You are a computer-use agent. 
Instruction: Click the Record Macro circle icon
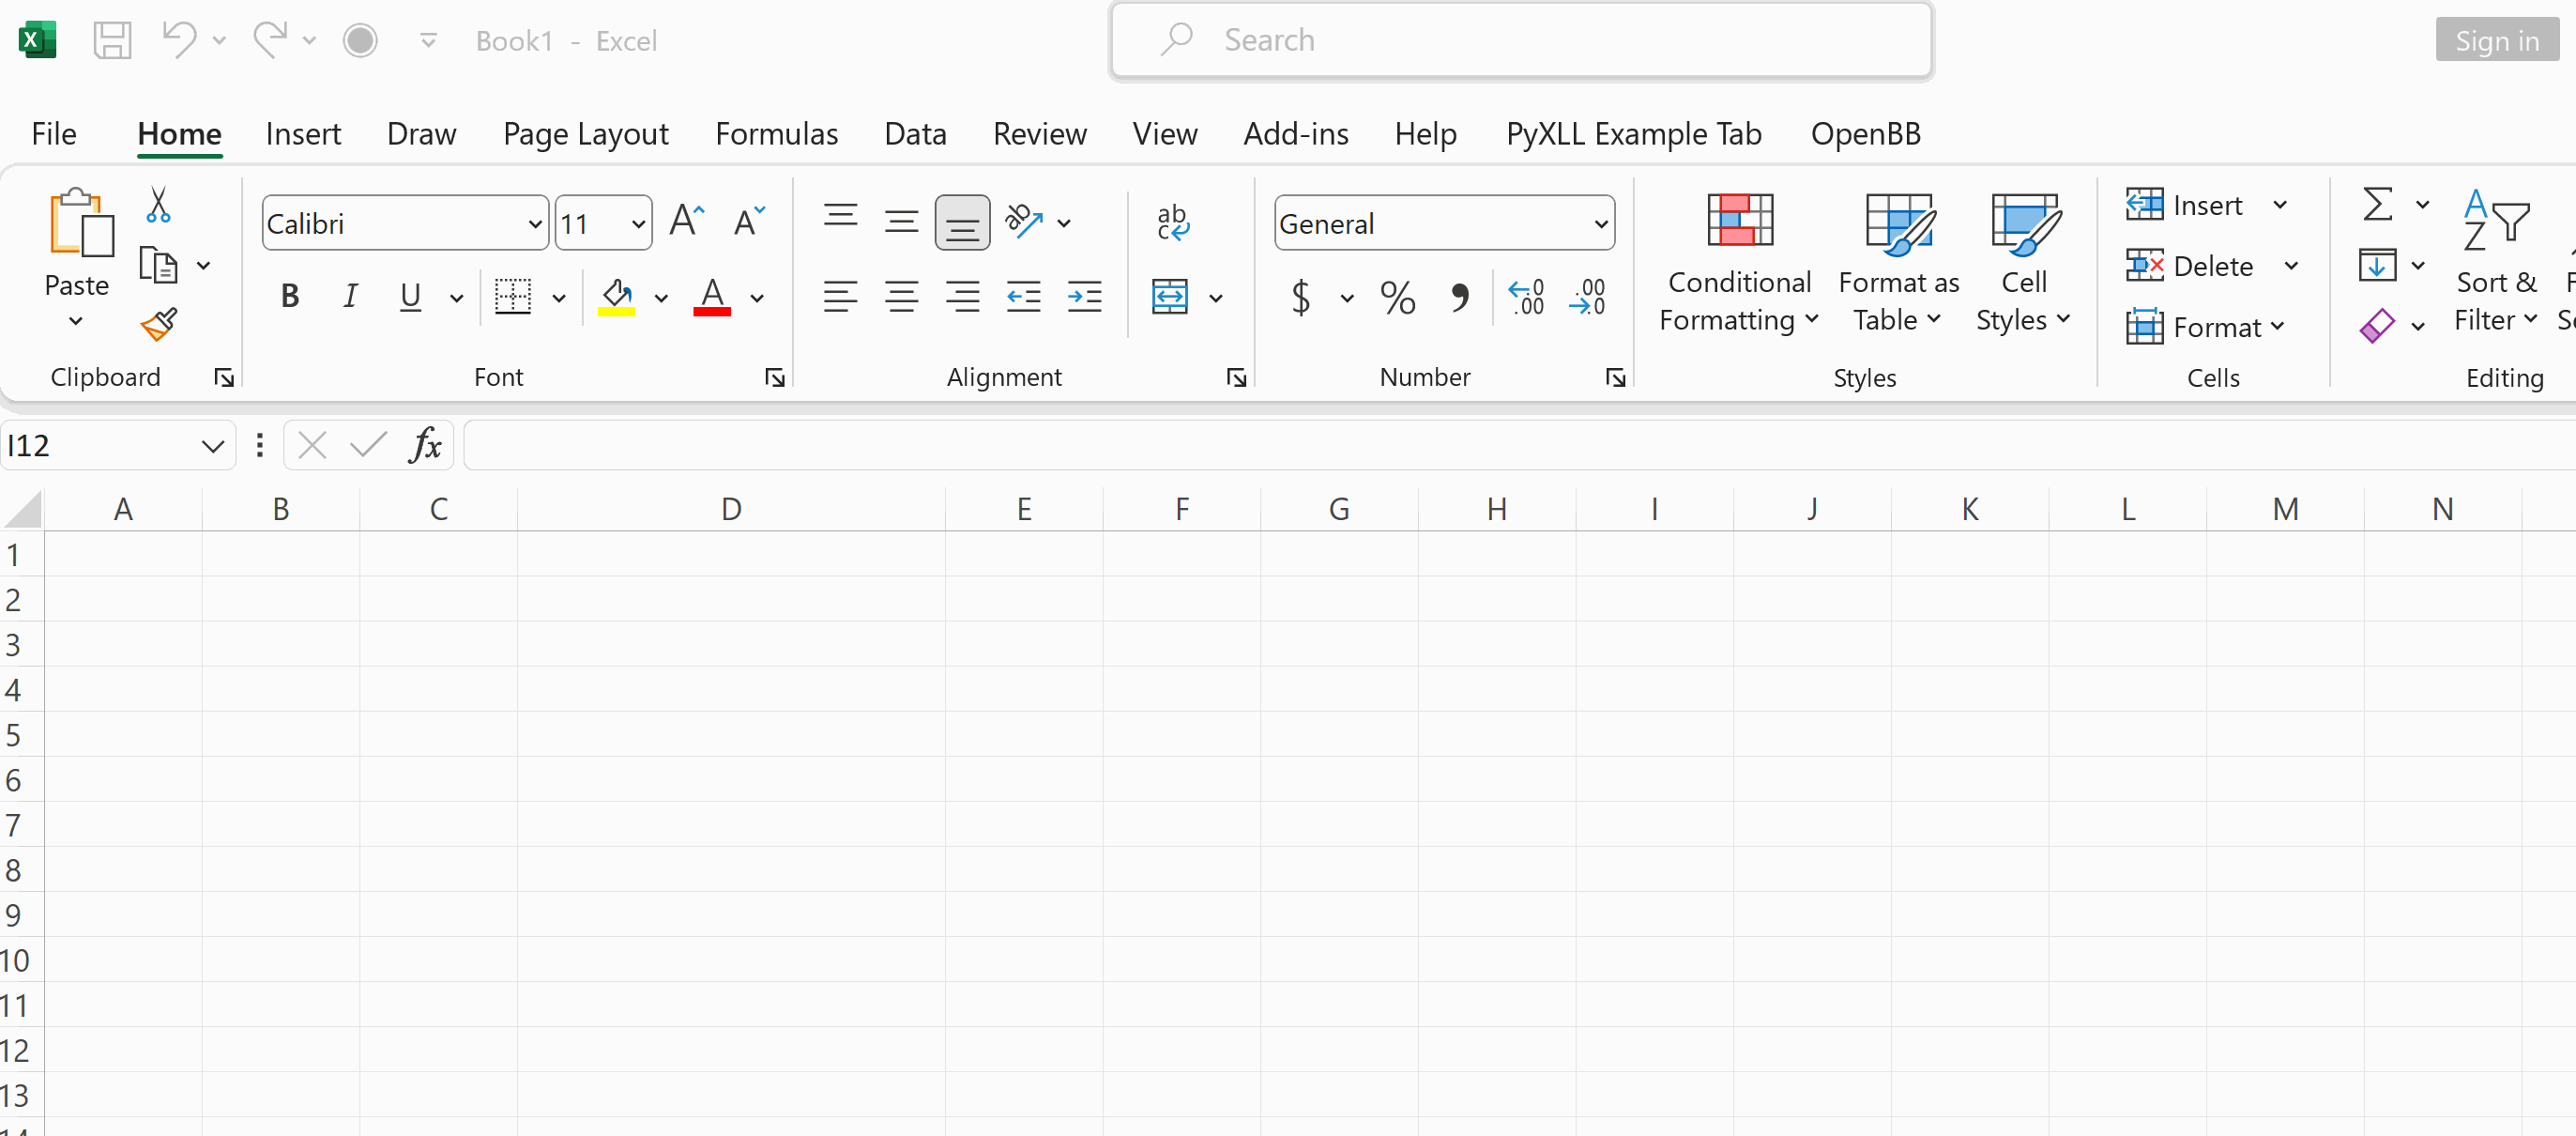pos(360,41)
